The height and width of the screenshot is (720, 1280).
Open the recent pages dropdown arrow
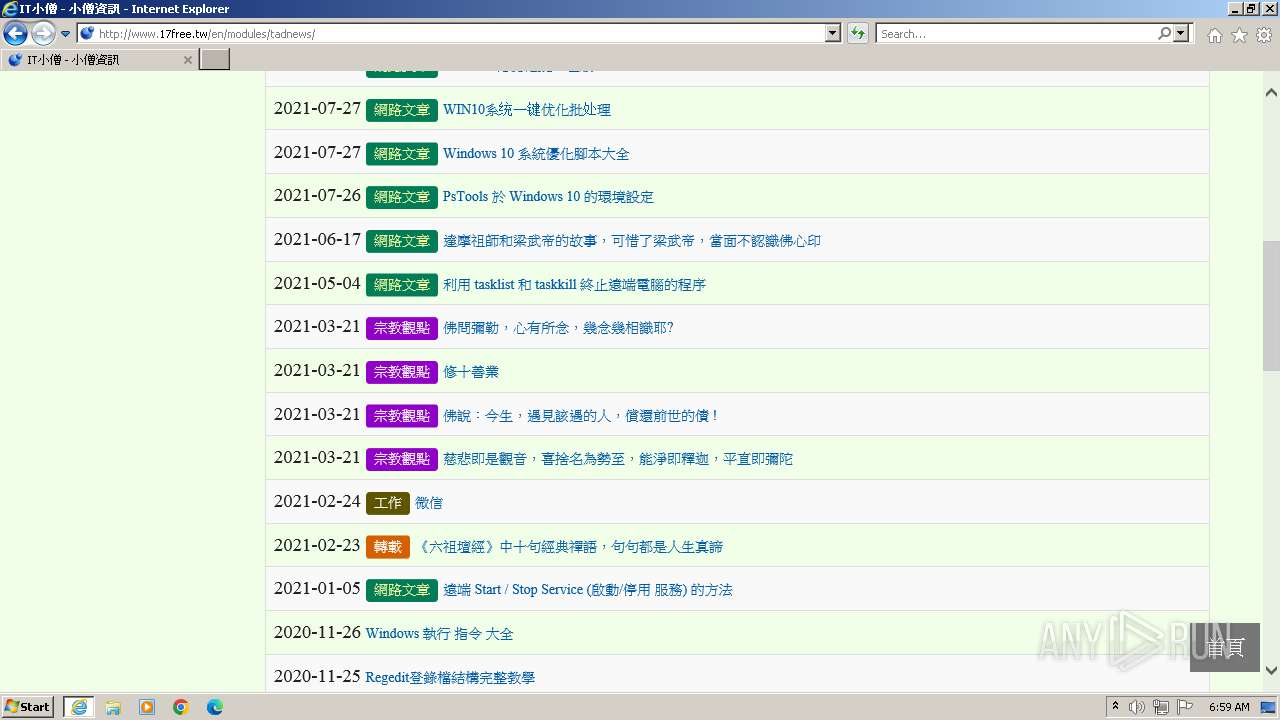click(66, 34)
